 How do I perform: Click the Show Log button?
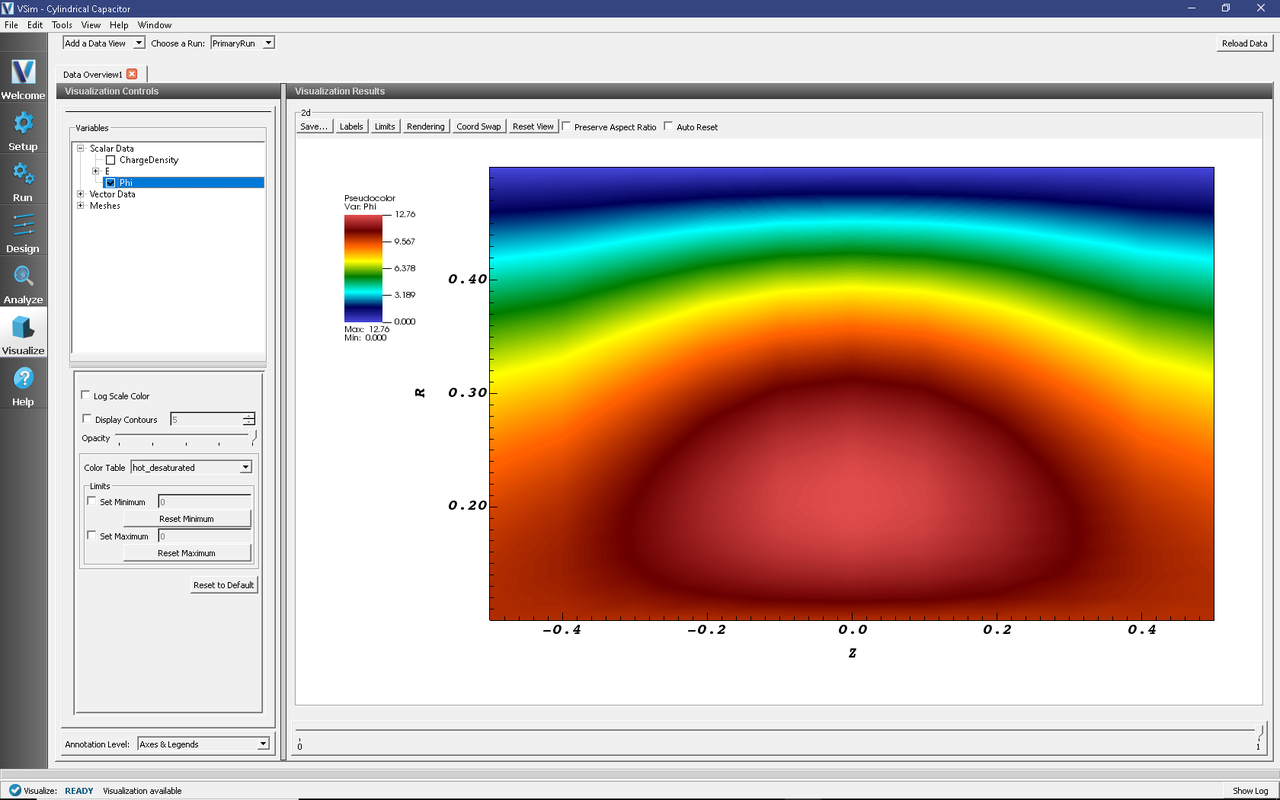click(1250, 790)
